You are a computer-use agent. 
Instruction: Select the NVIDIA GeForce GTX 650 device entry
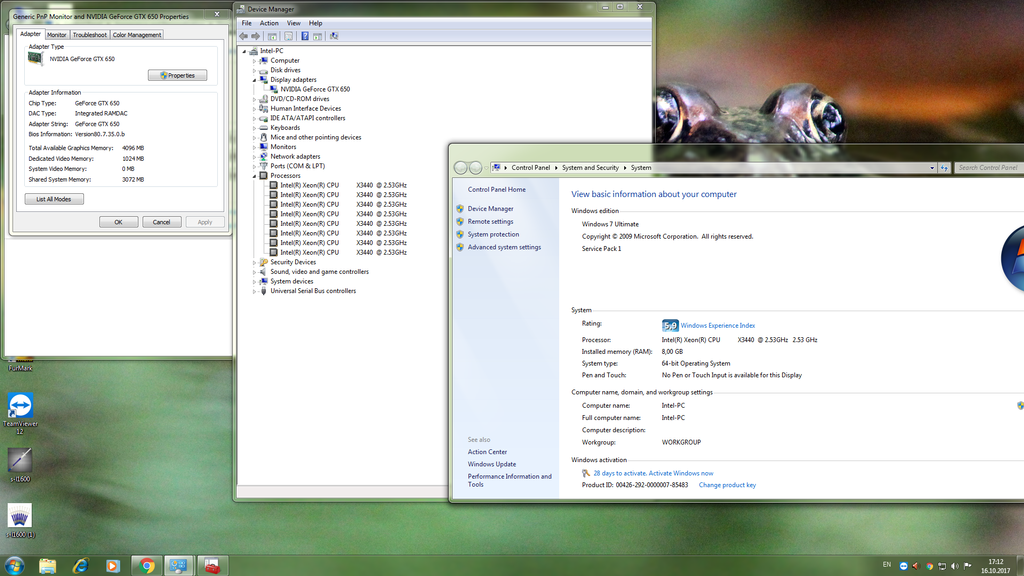tap(315, 89)
